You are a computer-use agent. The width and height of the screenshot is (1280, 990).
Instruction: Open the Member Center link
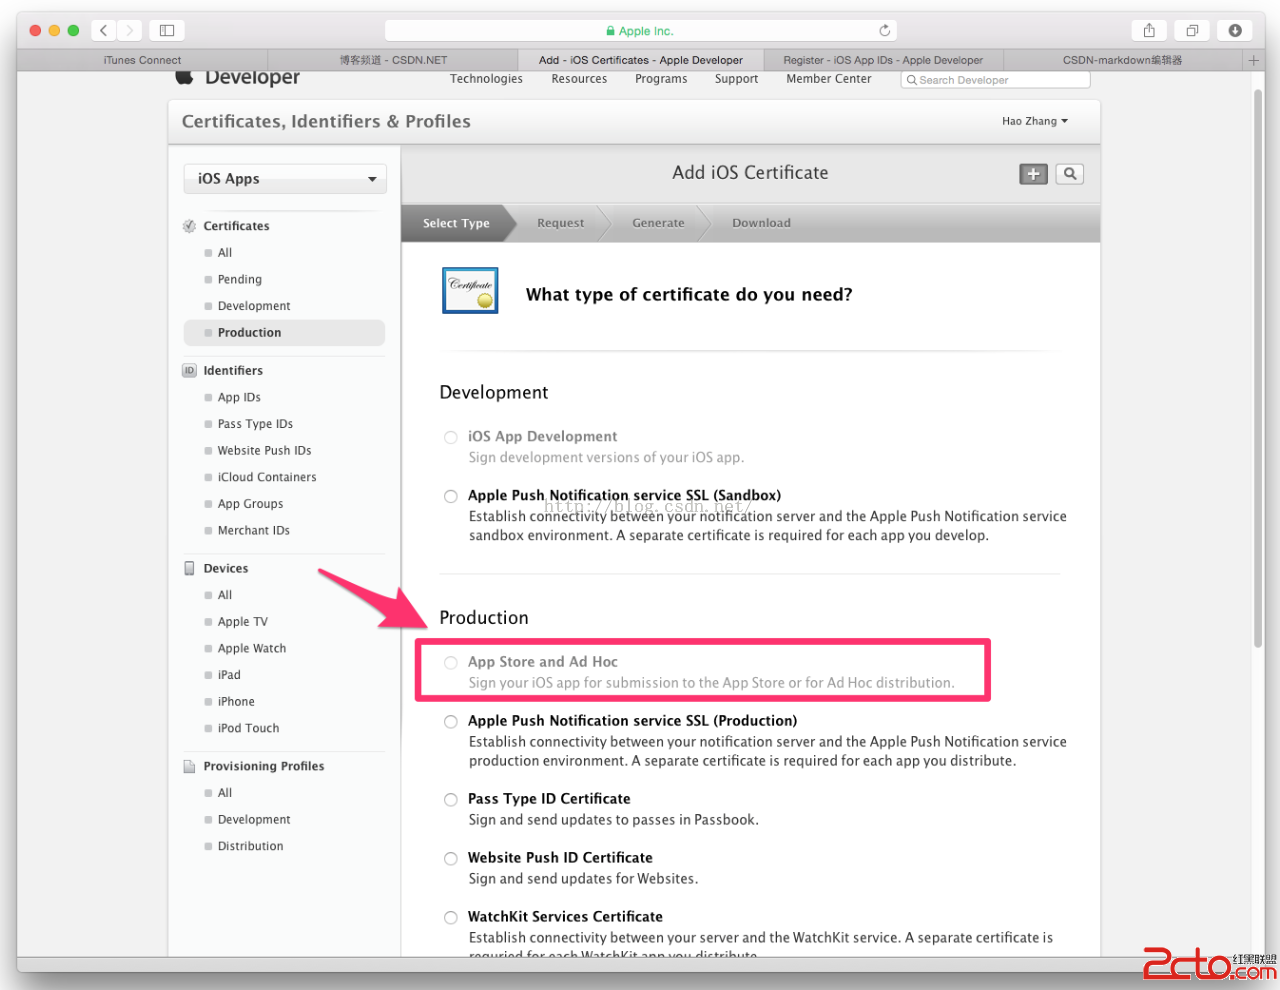click(828, 79)
